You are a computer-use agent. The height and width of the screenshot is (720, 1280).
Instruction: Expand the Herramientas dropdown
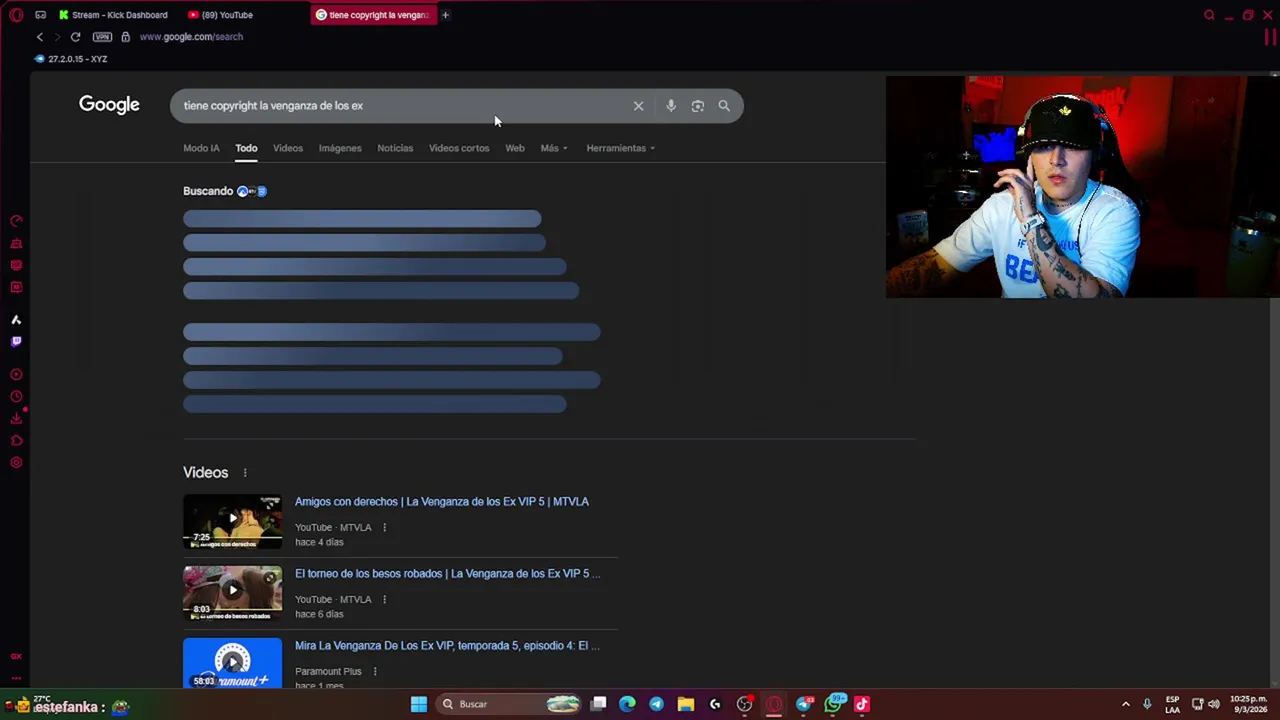point(620,148)
